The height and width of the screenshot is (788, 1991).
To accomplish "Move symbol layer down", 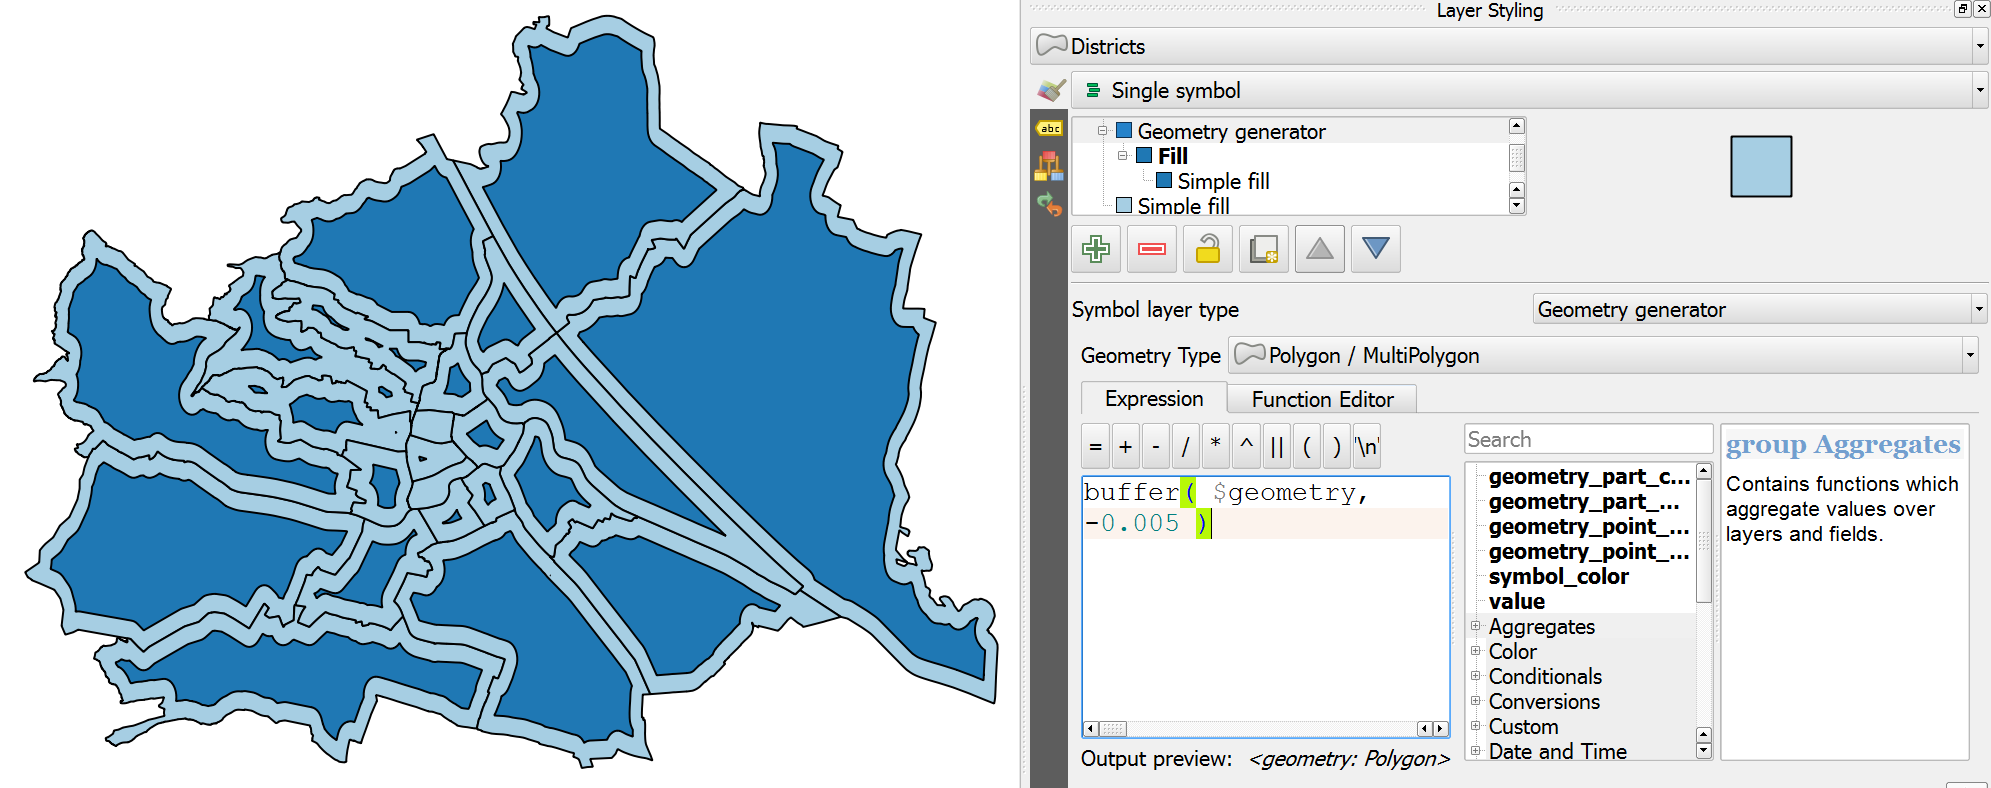I will pos(1376,249).
